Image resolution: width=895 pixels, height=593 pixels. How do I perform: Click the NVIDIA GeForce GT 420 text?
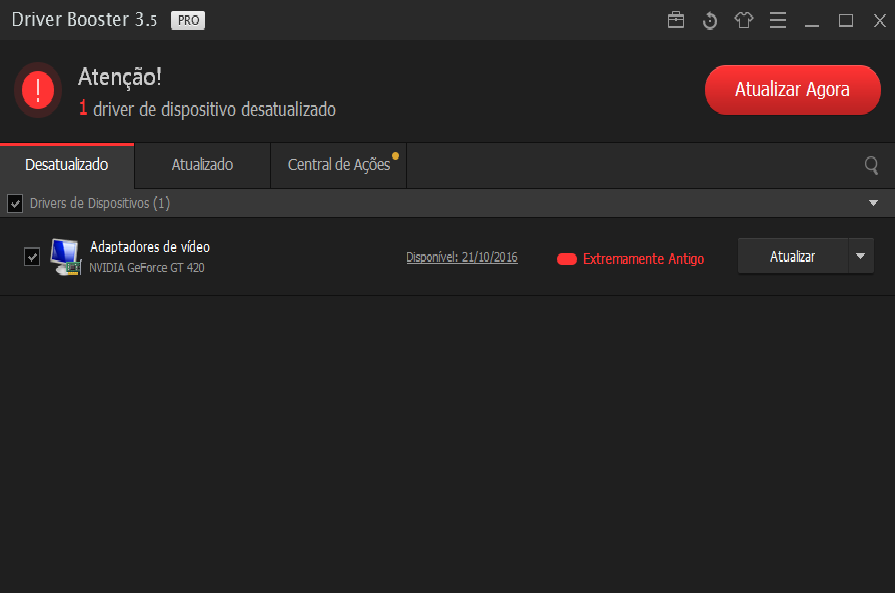coord(147,268)
